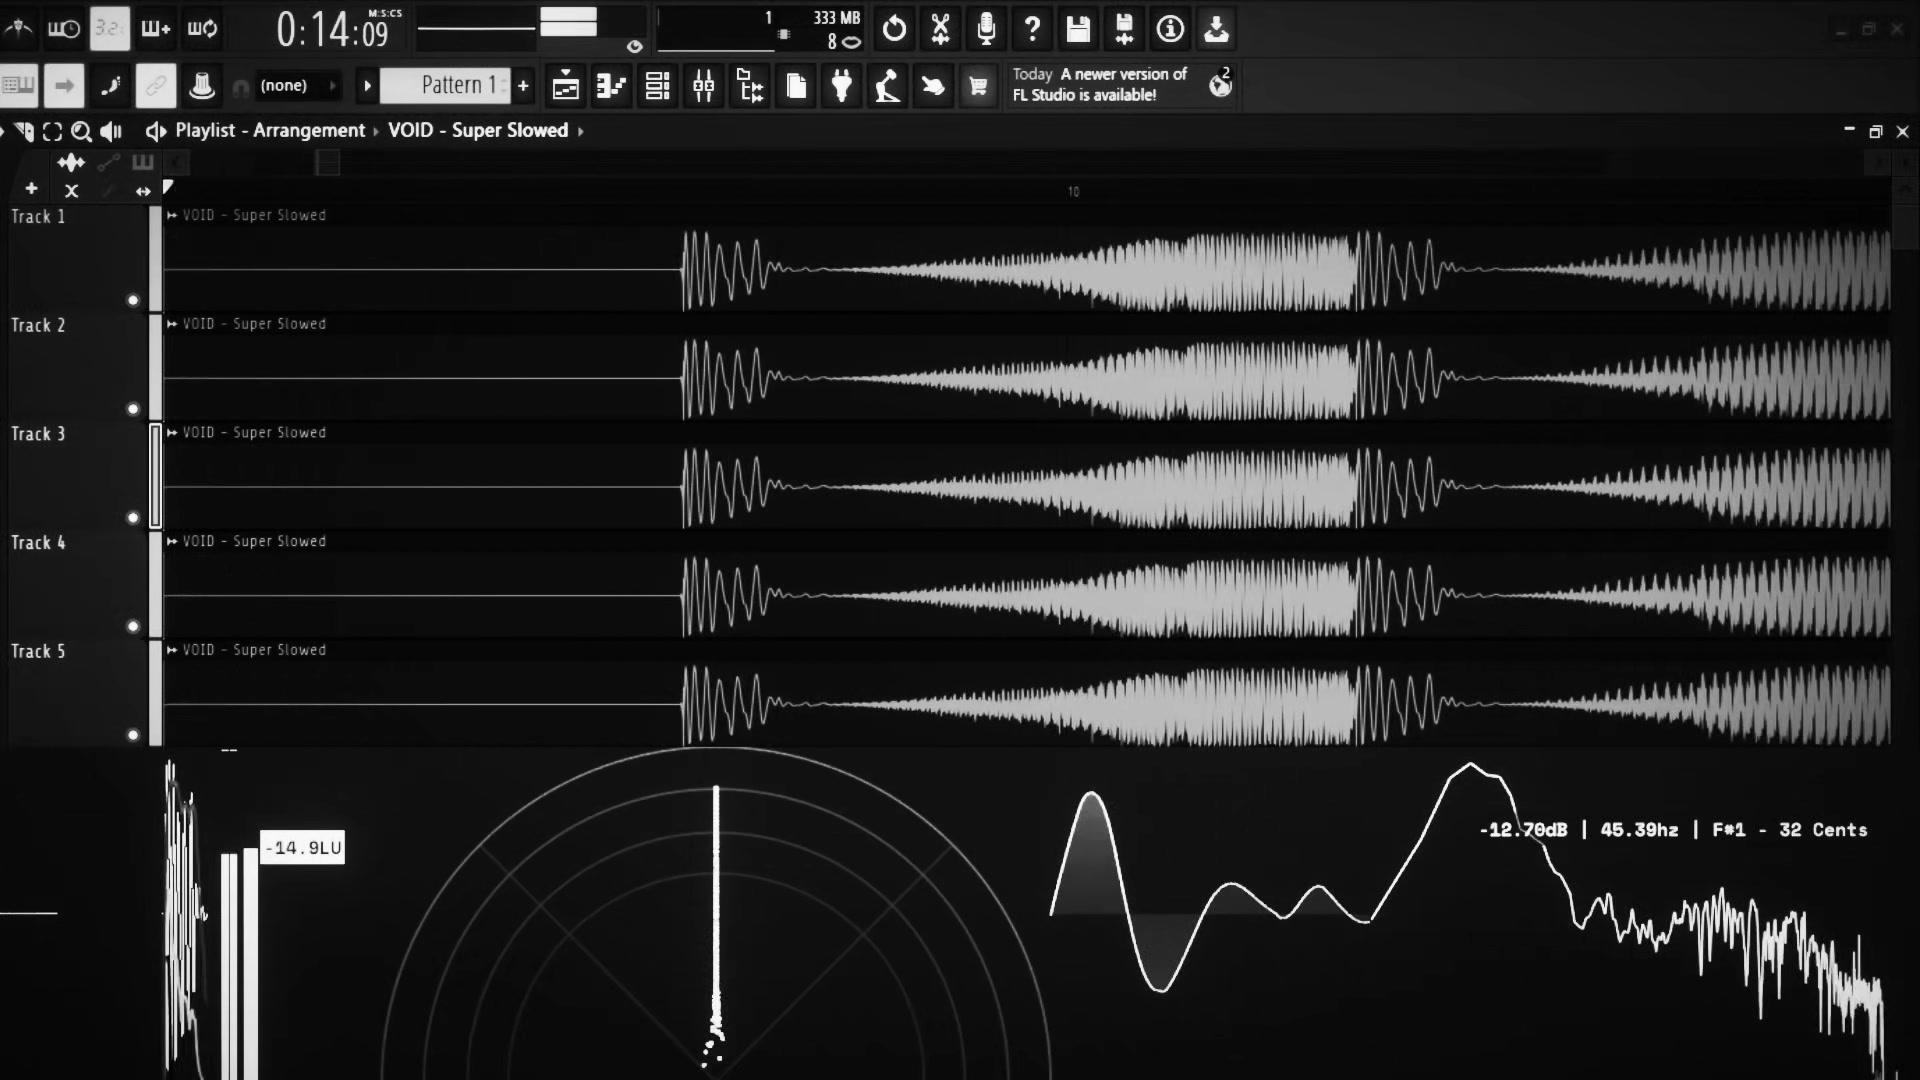The height and width of the screenshot is (1080, 1920).
Task: Toggle typing keyboard to piano
Action: point(18,86)
